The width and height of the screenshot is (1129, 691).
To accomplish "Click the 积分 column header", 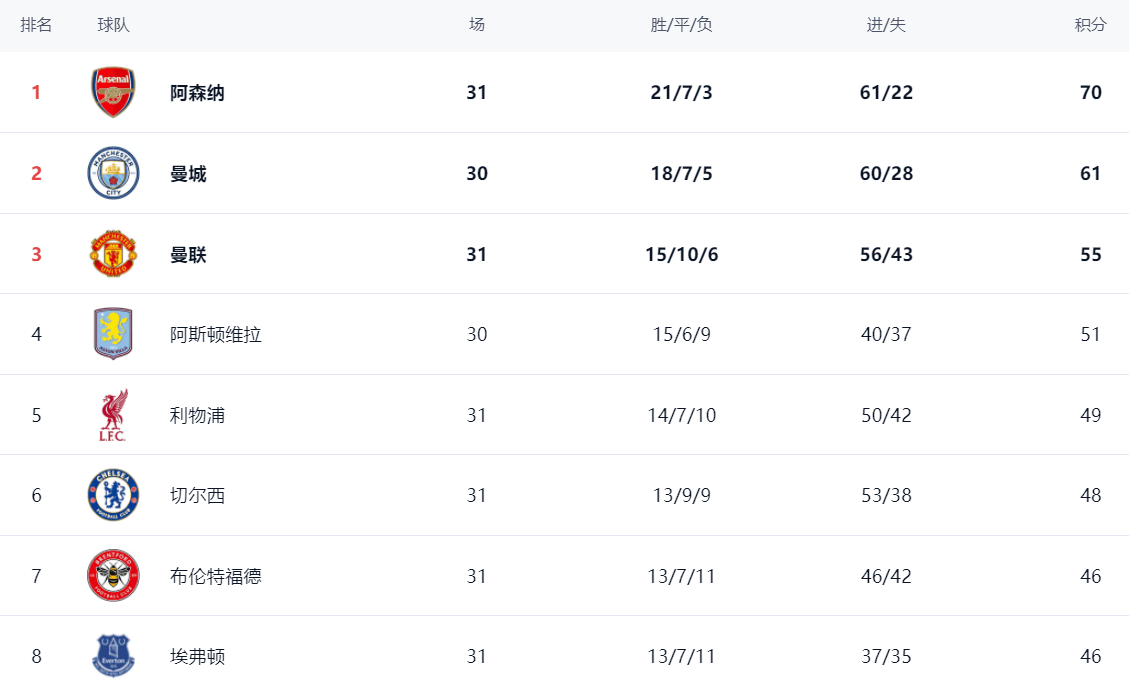I will pyautogui.click(x=1090, y=25).
